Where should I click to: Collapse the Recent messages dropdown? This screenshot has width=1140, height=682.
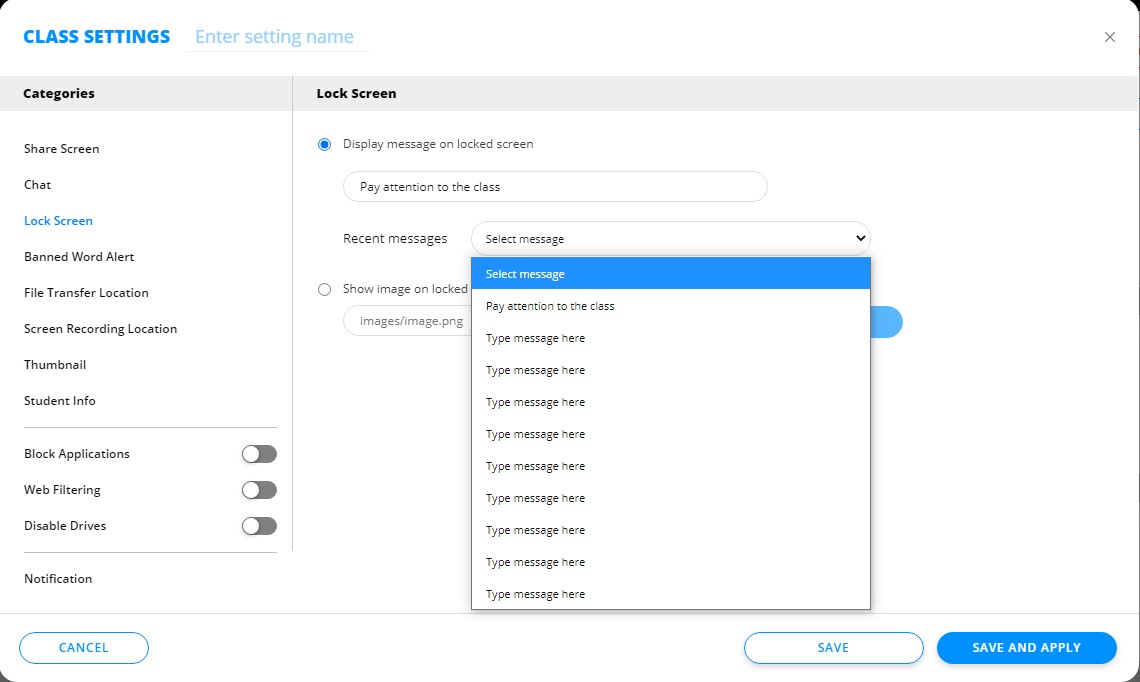[670, 239]
